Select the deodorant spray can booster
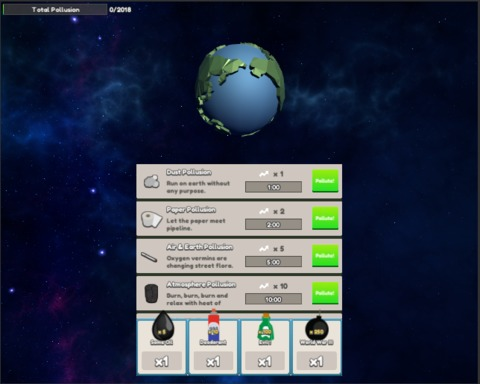This screenshot has height=384, width=480. coord(213,325)
